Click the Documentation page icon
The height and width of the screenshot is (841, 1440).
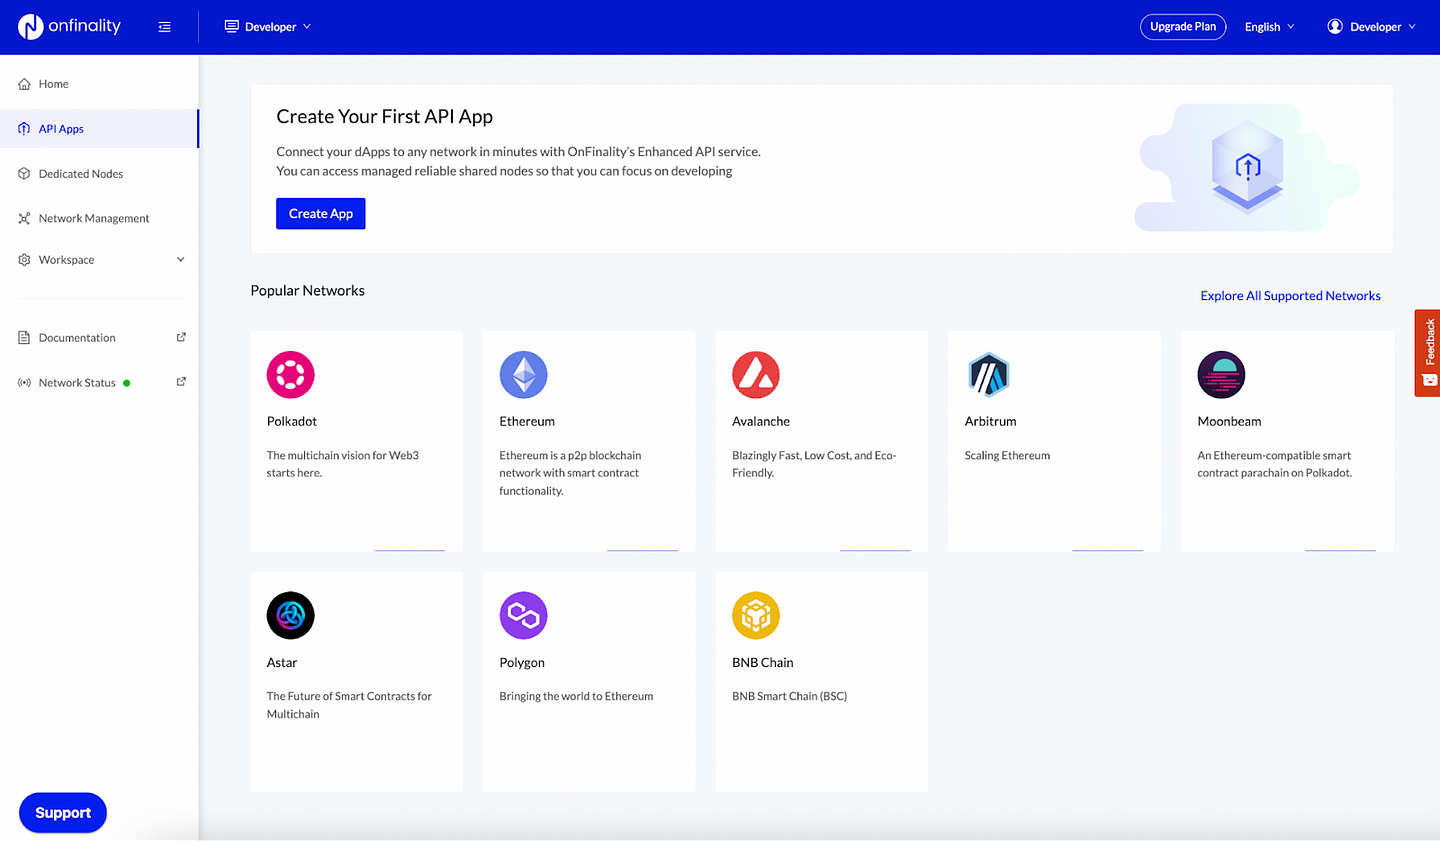(x=24, y=338)
